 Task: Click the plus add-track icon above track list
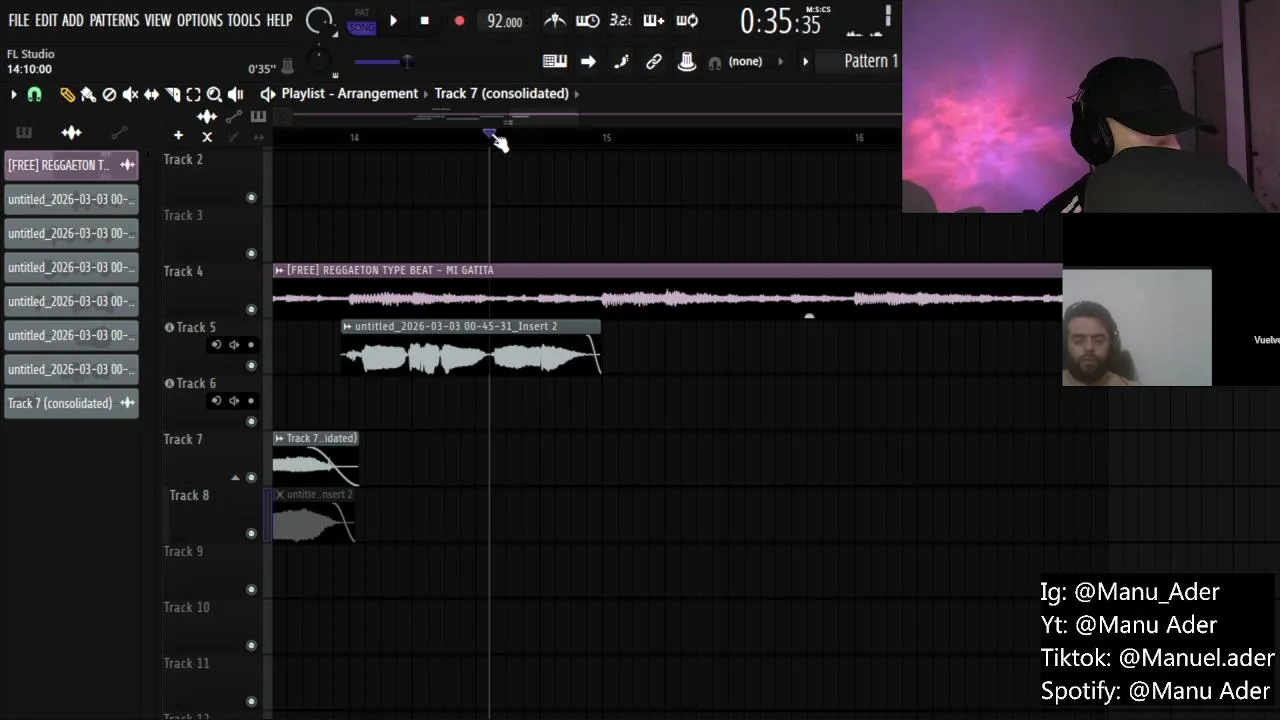click(178, 136)
